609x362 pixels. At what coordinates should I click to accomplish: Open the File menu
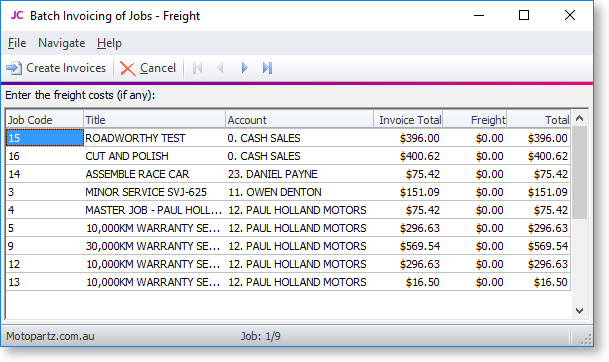pyautogui.click(x=17, y=43)
